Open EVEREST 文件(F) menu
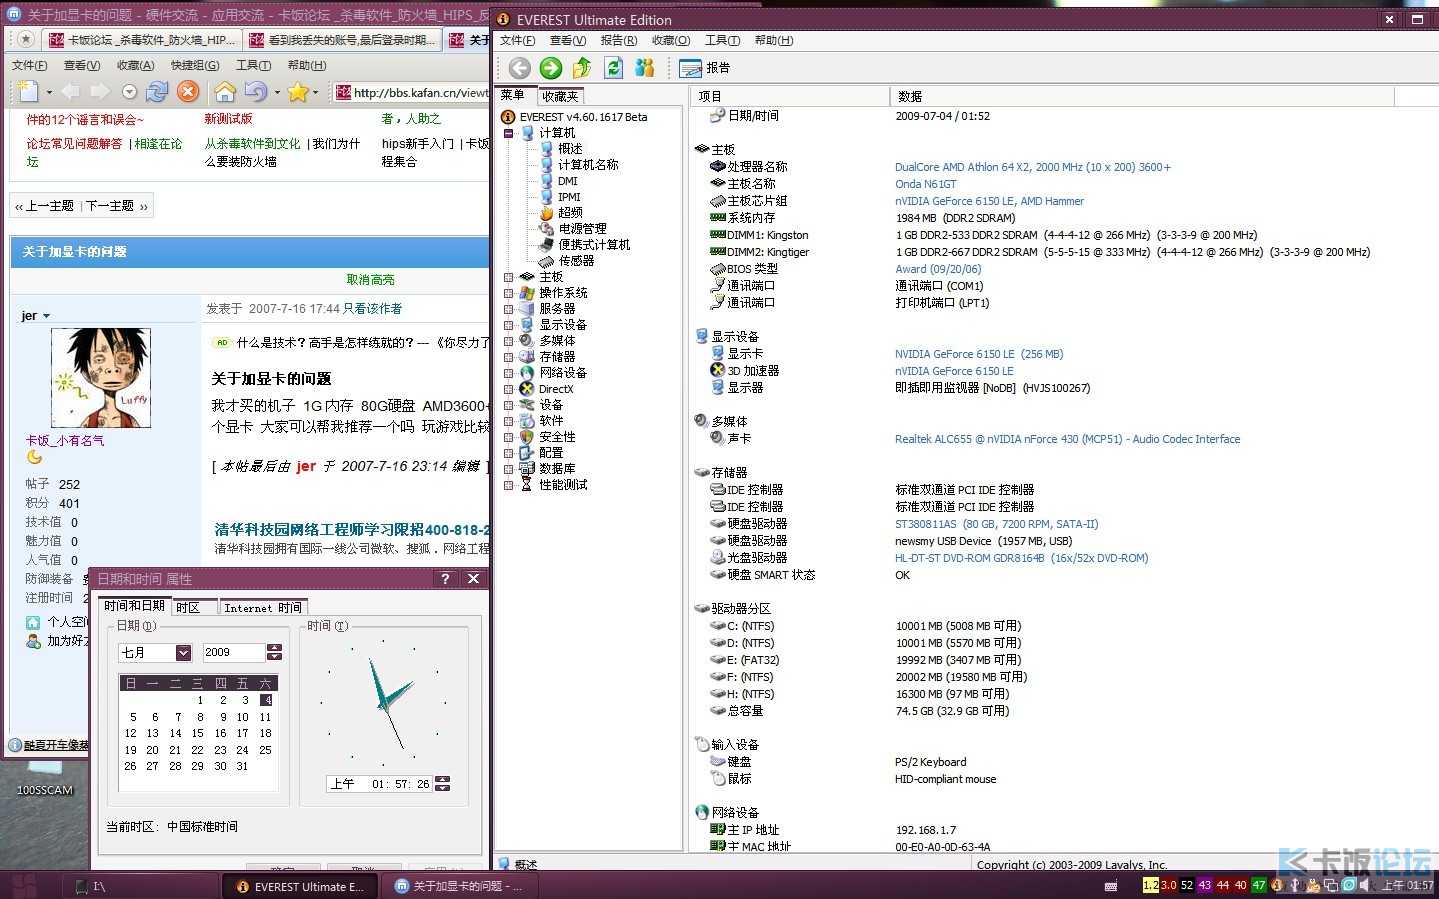This screenshot has width=1439, height=899. click(517, 41)
